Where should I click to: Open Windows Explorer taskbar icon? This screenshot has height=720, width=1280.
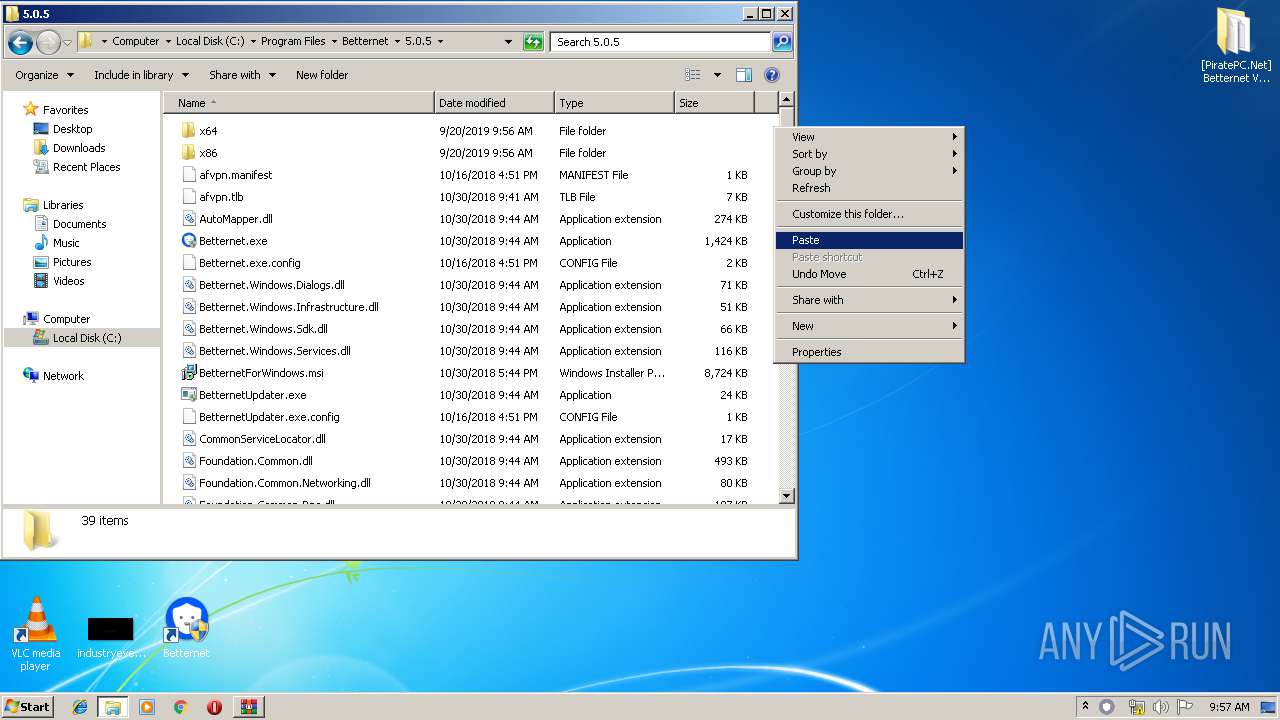point(113,707)
